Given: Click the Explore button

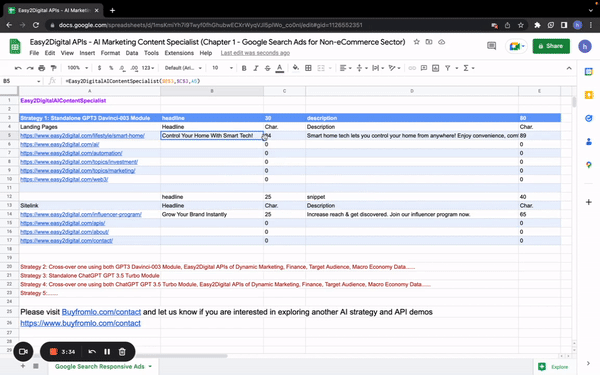Looking at the screenshot, I should point(554,367).
